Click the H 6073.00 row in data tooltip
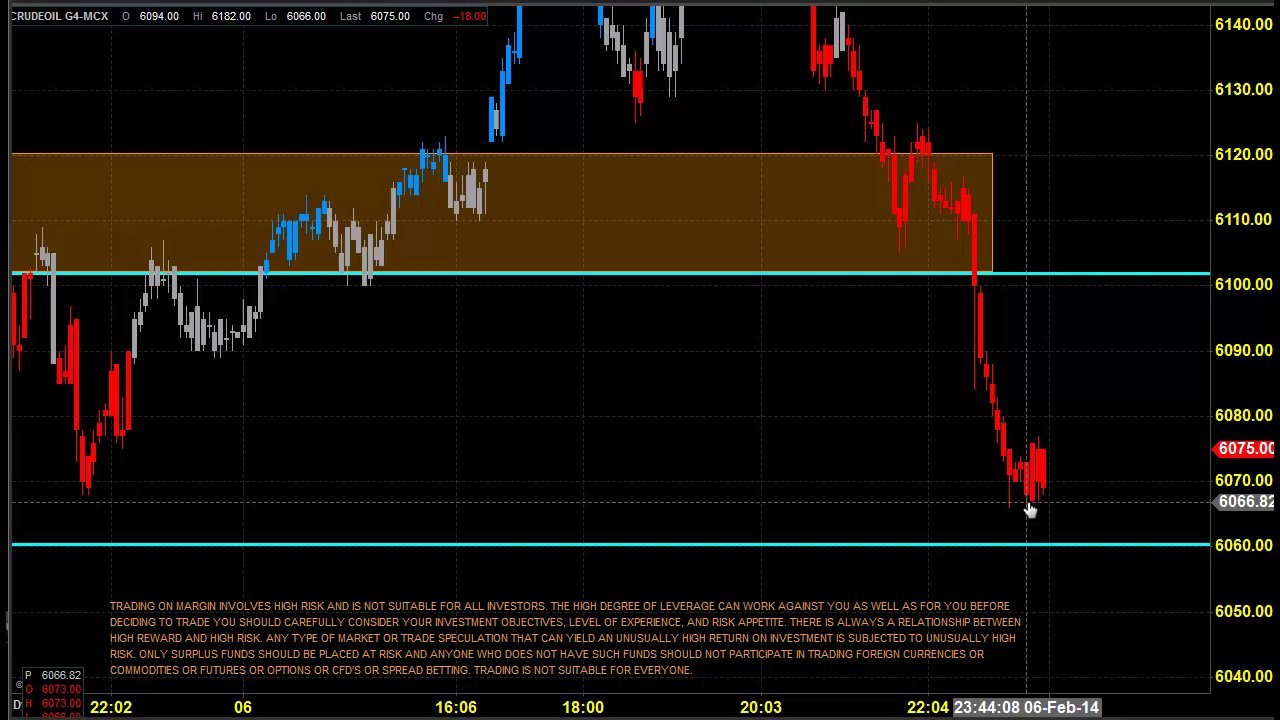Viewport: 1280px width, 720px height. click(53, 704)
